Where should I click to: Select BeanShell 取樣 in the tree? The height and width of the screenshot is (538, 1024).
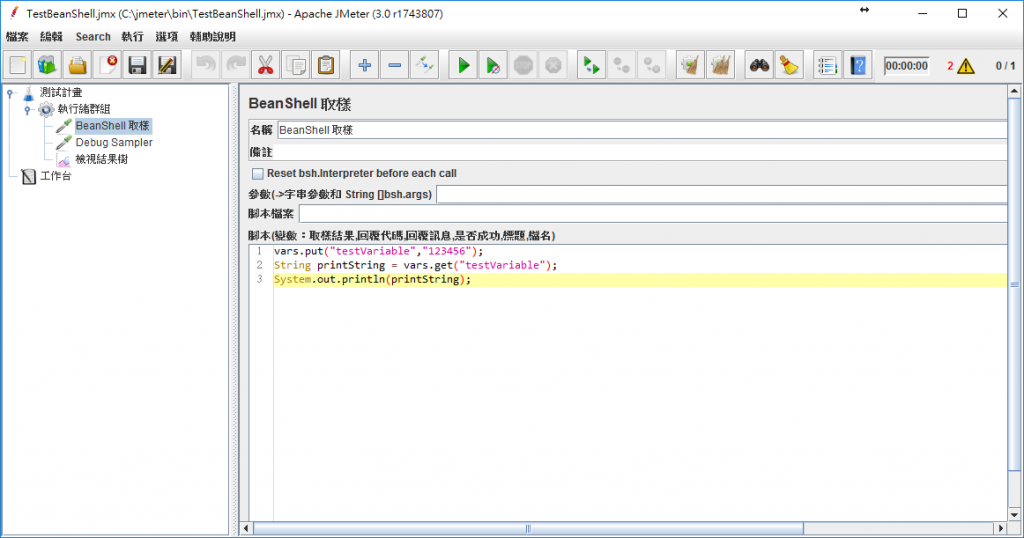(x=112, y=126)
